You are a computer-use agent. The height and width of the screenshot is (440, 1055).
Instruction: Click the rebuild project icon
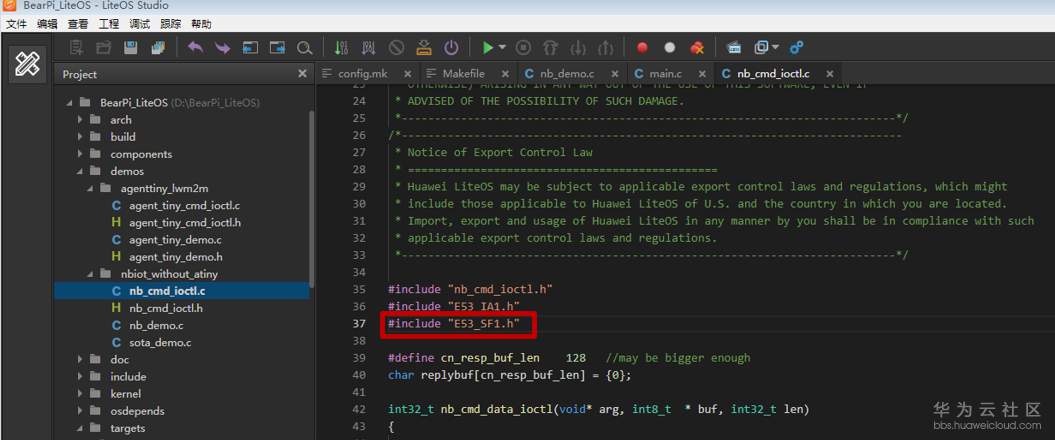(369, 48)
